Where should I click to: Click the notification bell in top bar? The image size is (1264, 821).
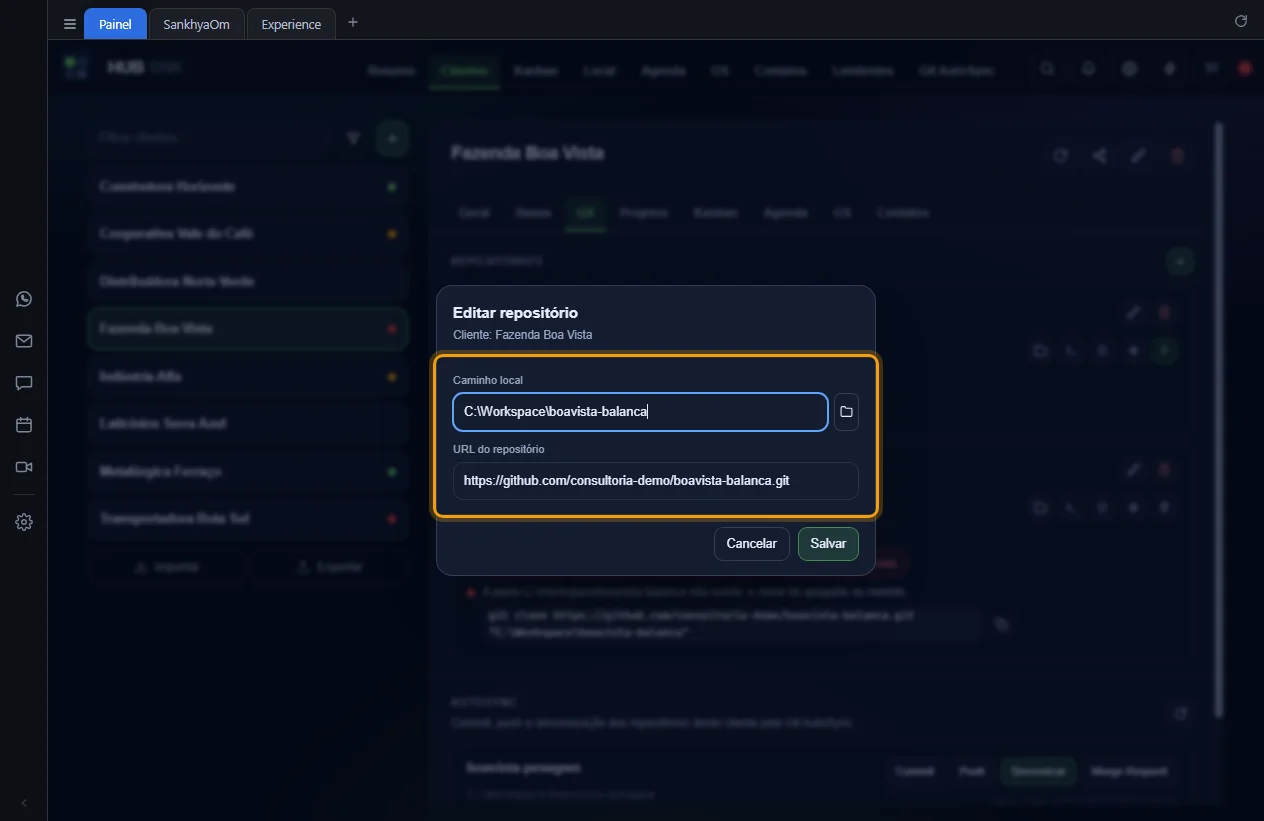1088,69
